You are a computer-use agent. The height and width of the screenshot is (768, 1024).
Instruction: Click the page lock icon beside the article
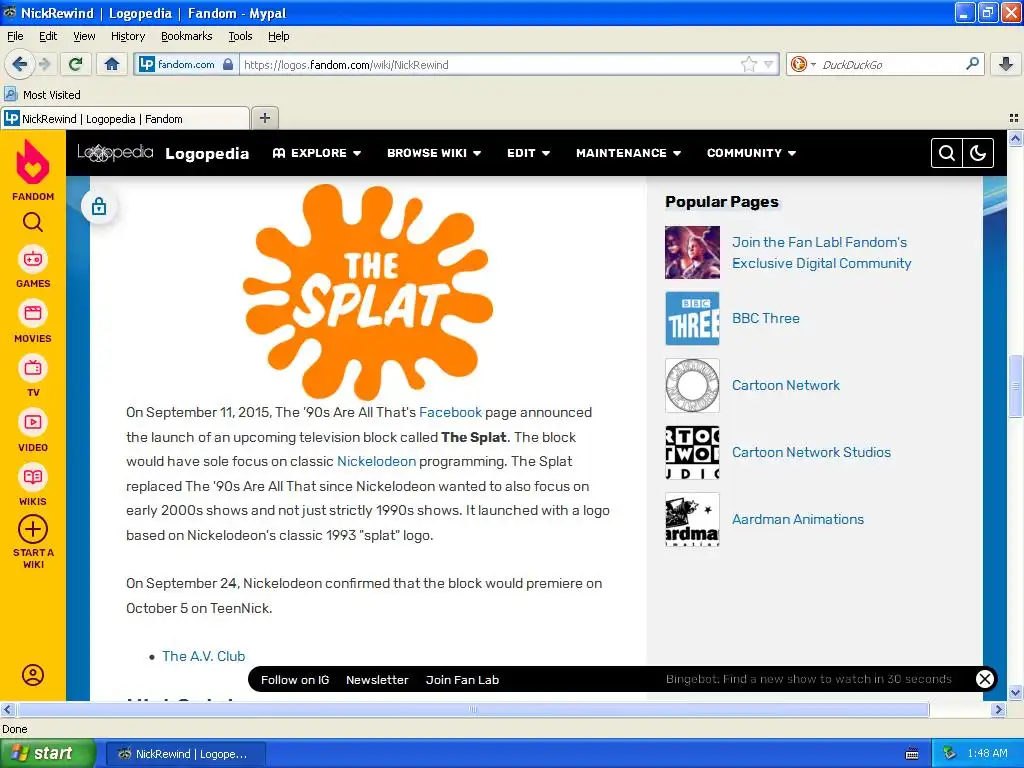point(99,206)
